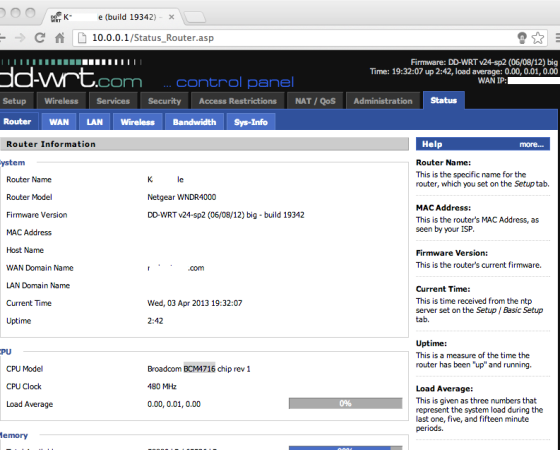Viewport: 560px width, 450px height.
Task: Click the Help panel header
Action: (x=483, y=144)
